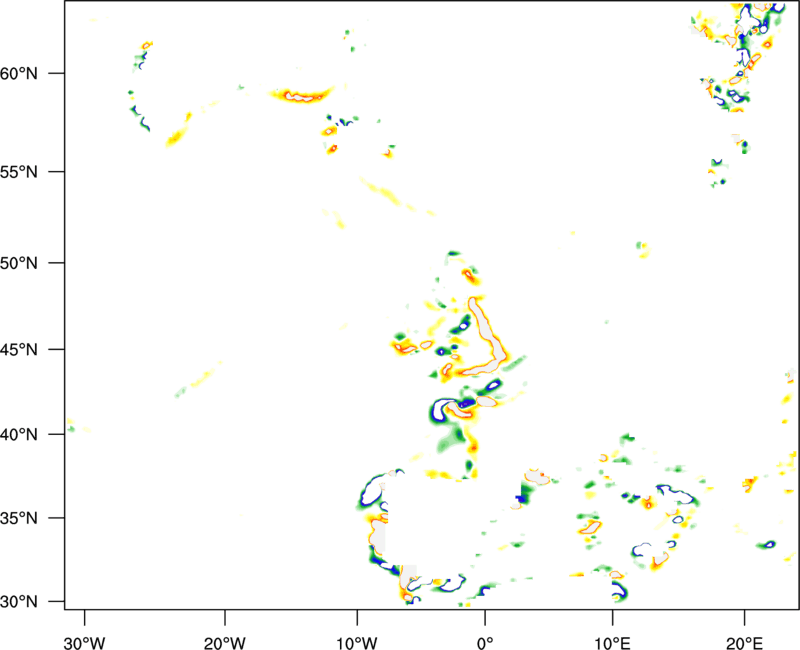Click the 10°W longitude label

(357, 643)
